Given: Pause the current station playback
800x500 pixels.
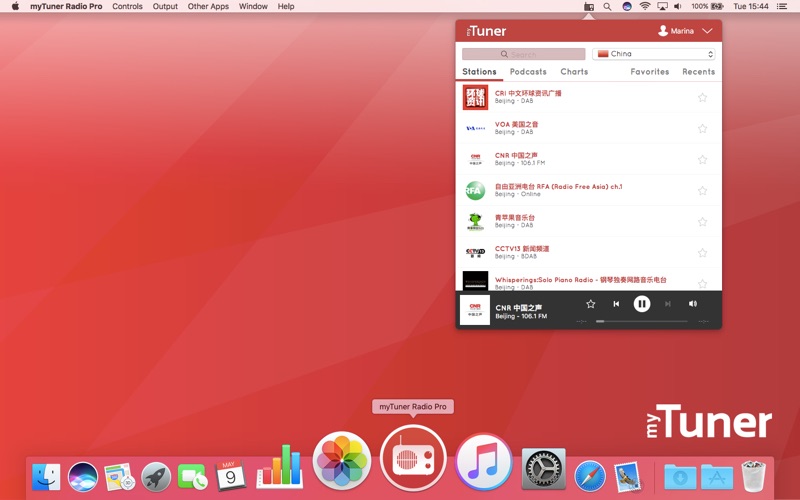Looking at the screenshot, I should (642, 304).
